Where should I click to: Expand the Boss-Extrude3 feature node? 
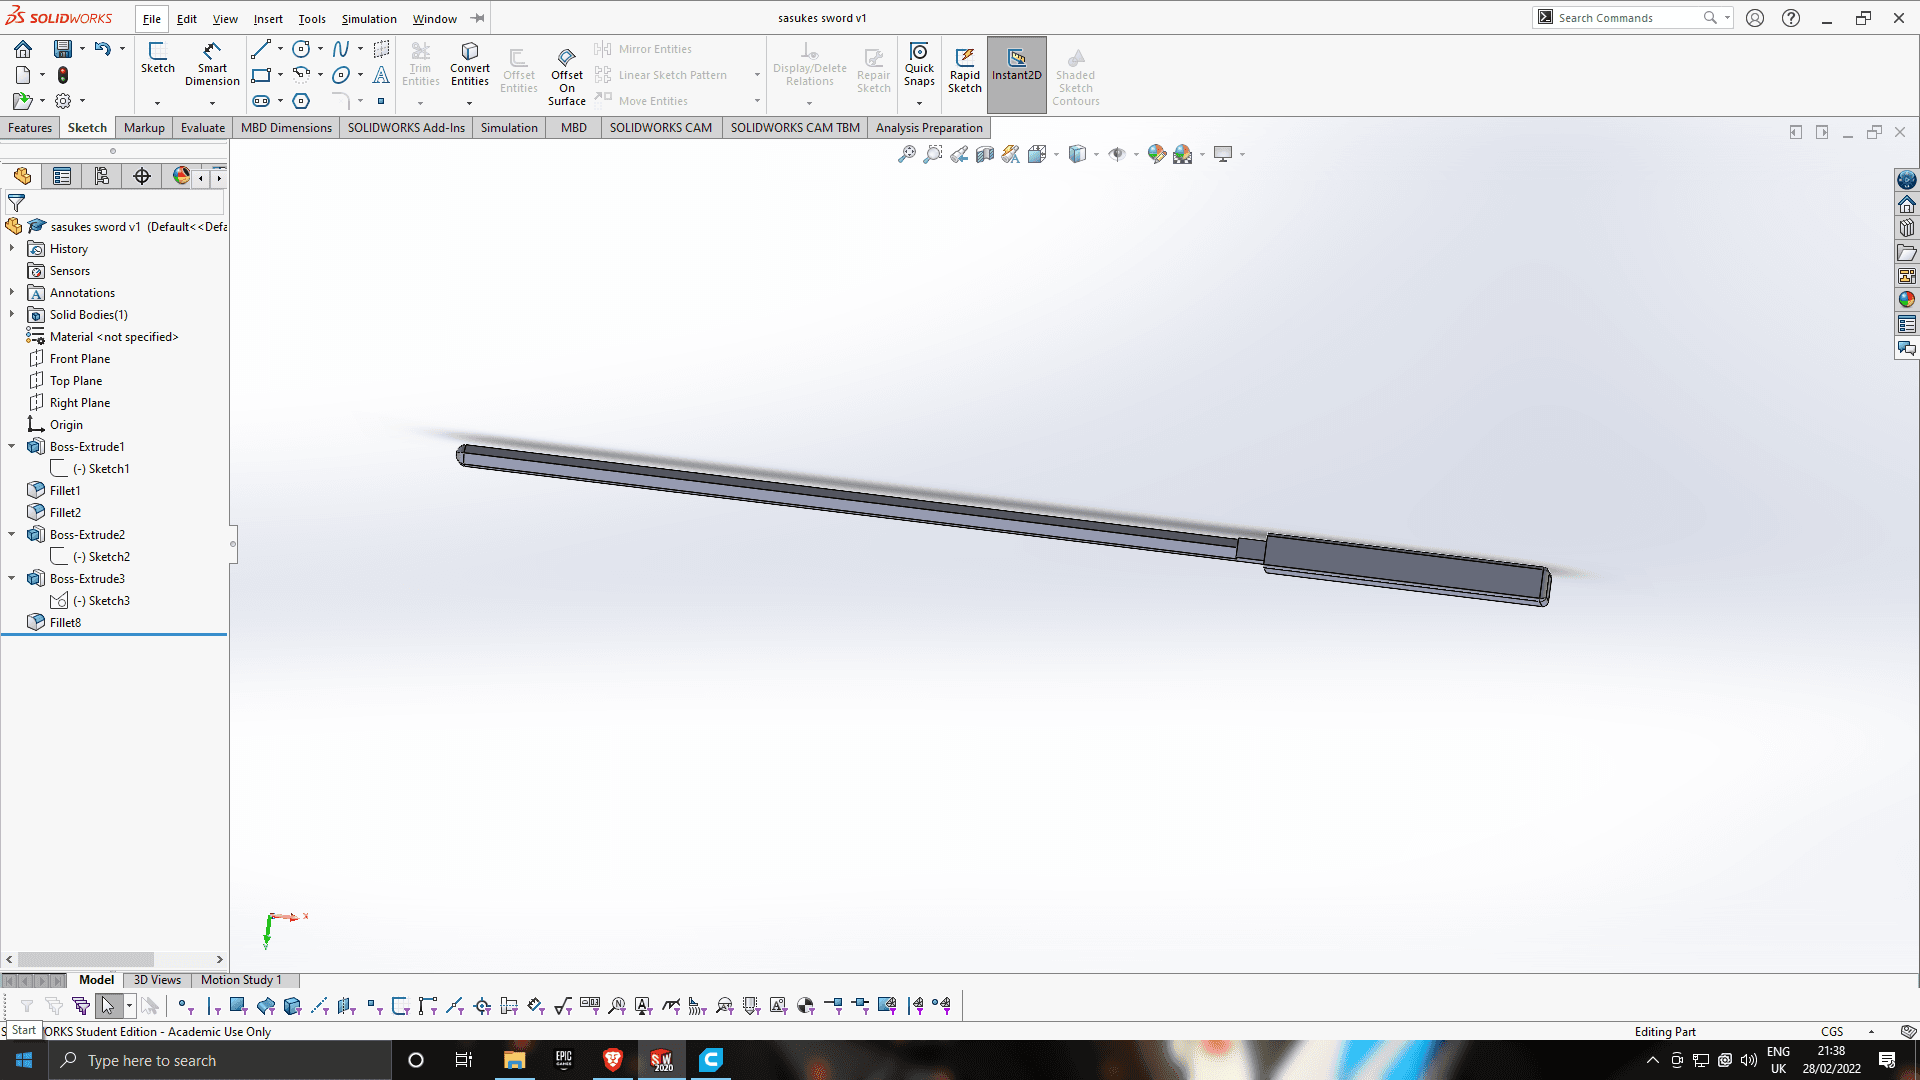(x=12, y=578)
